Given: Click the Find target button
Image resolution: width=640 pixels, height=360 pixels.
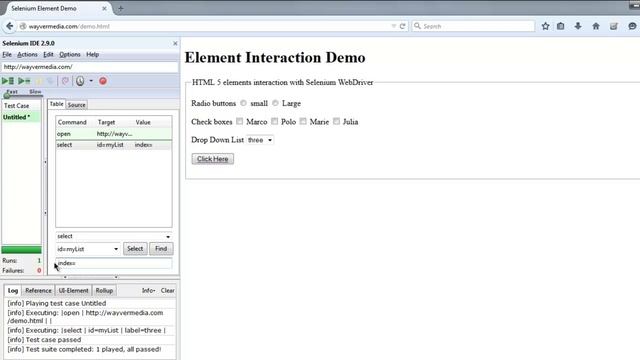Looking at the screenshot, I should pyautogui.click(x=161, y=249).
